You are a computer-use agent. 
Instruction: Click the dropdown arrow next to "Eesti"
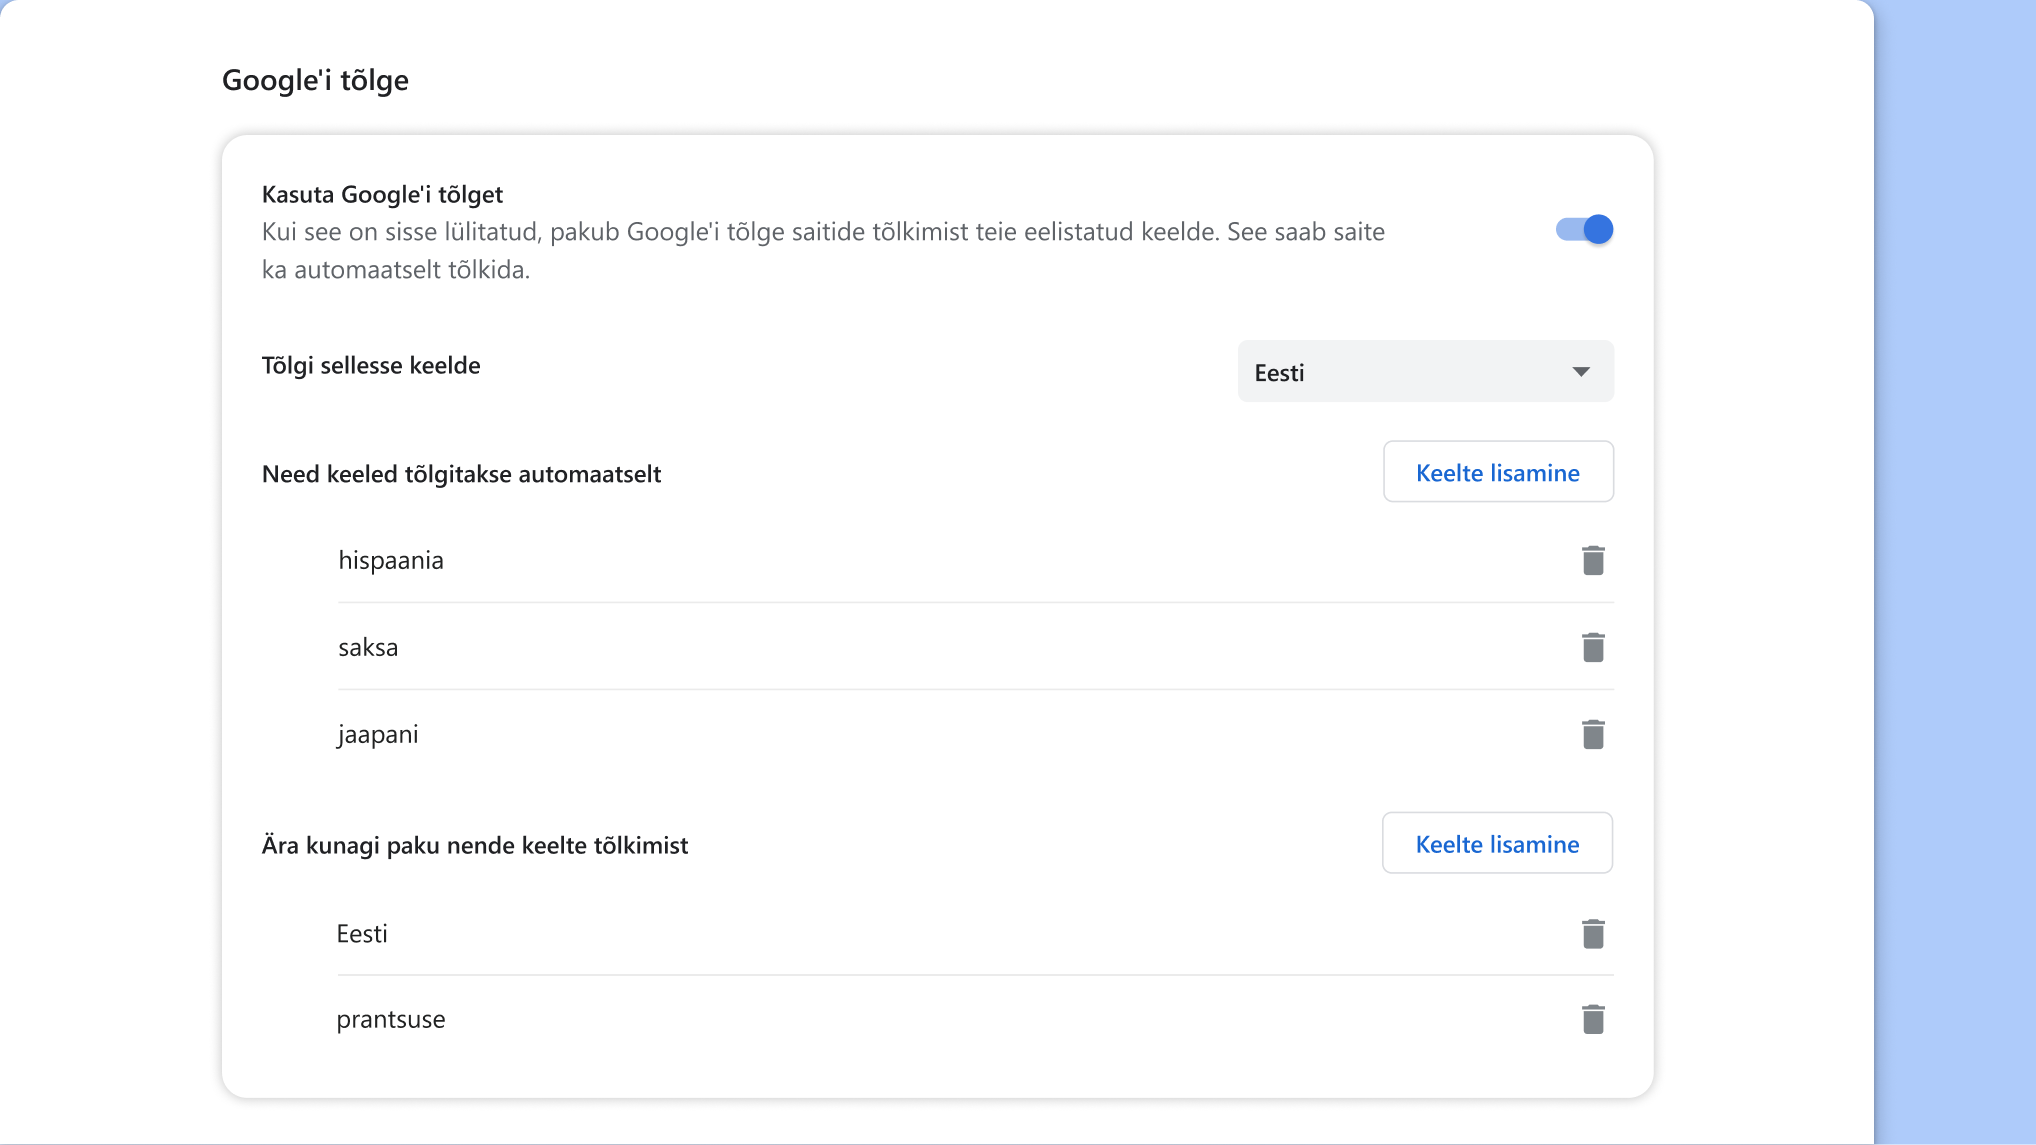1581,371
